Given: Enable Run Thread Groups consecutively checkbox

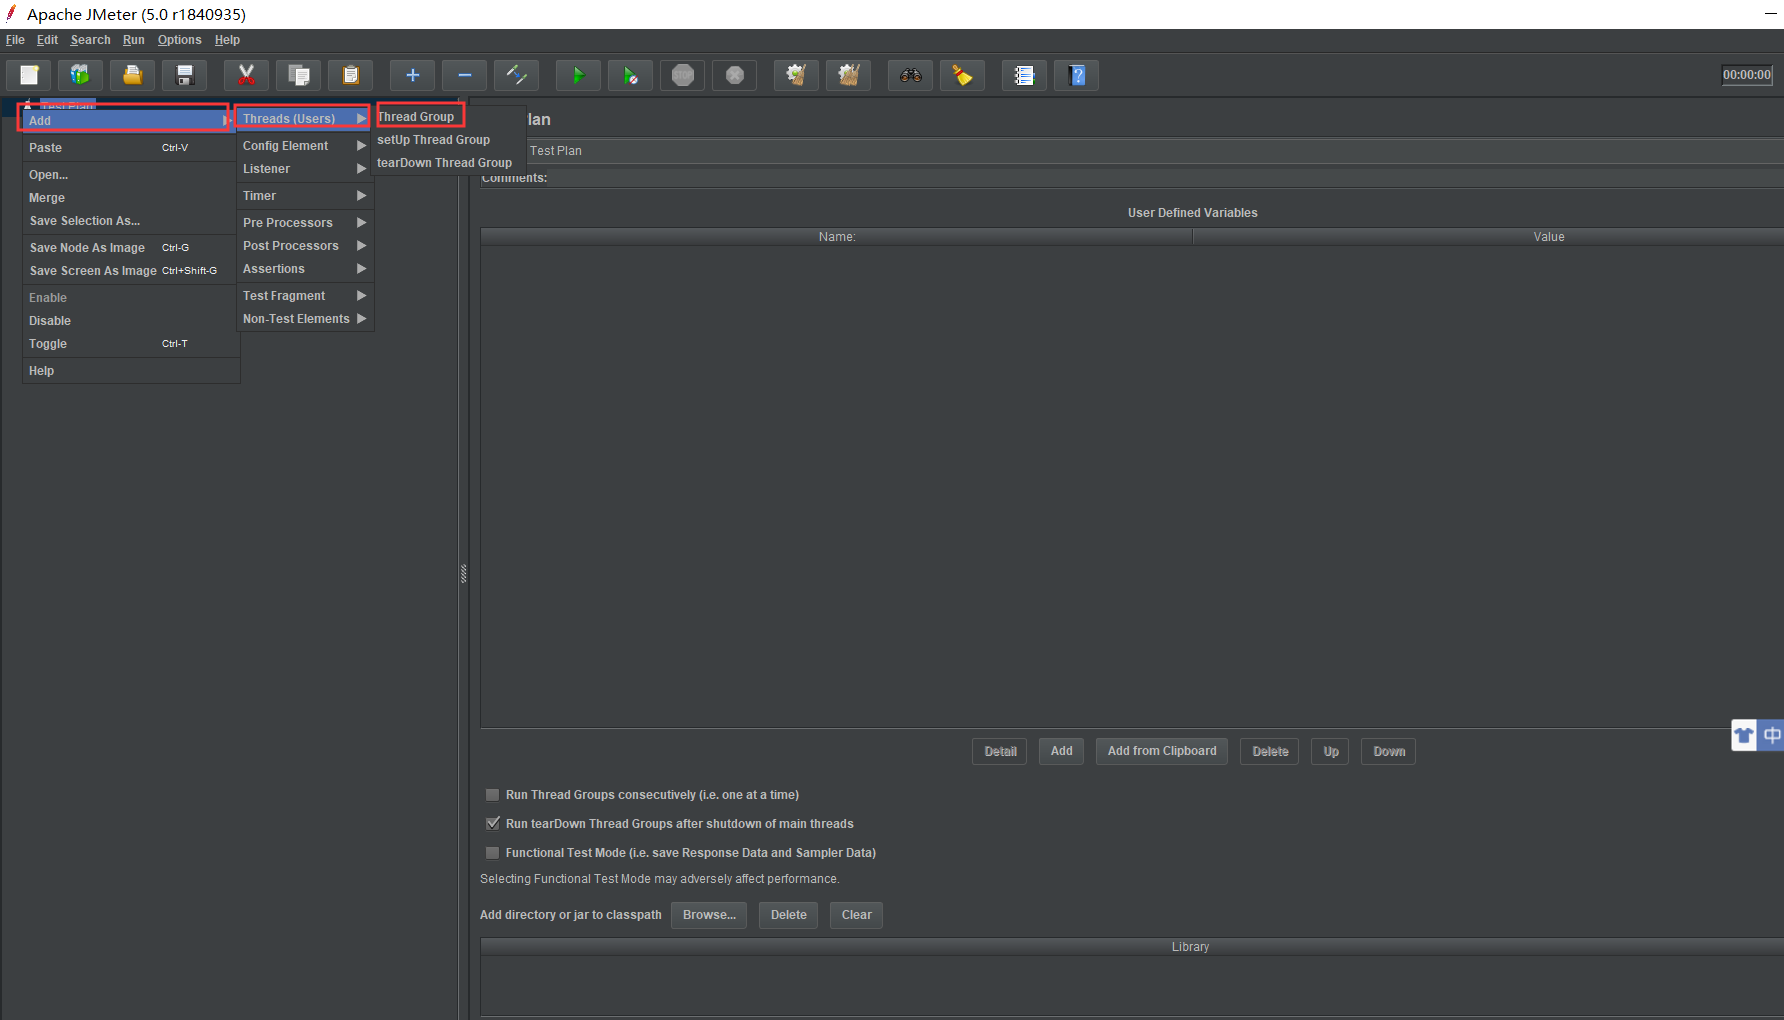Looking at the screenshot, I should [x=492, y=795].
